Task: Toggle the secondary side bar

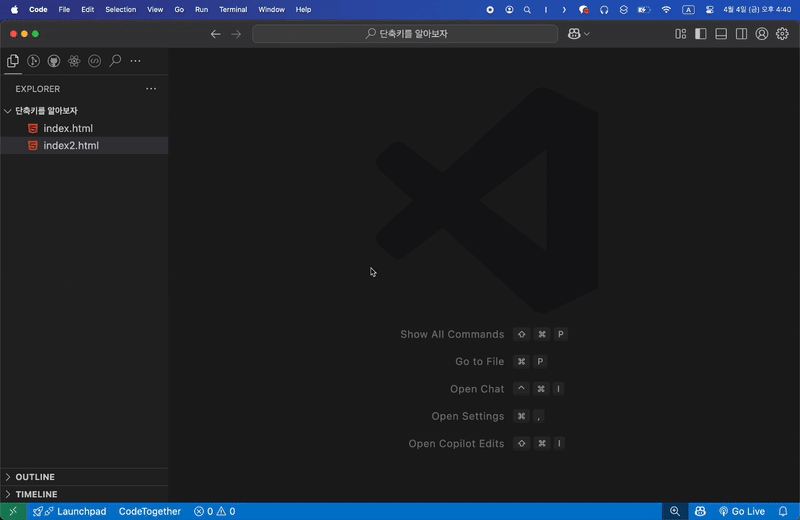Action: [x=741, y=34]
